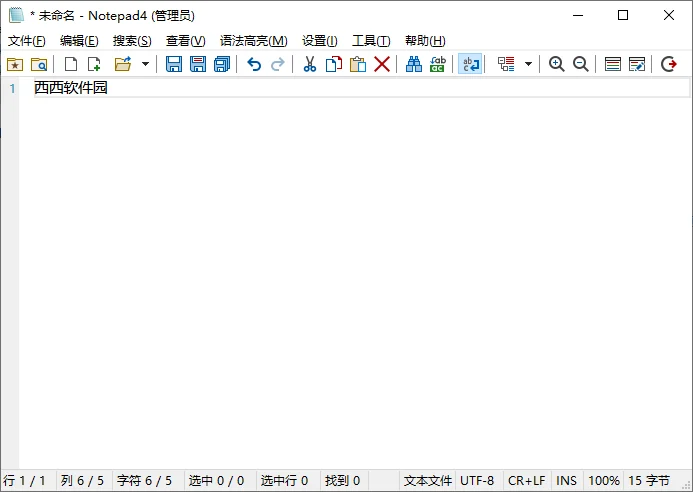Viewport: 693px width, 492px height.
Task: Click the text 西西软件园 in editor
Action: pyautogui.click(x=71, y=88)
